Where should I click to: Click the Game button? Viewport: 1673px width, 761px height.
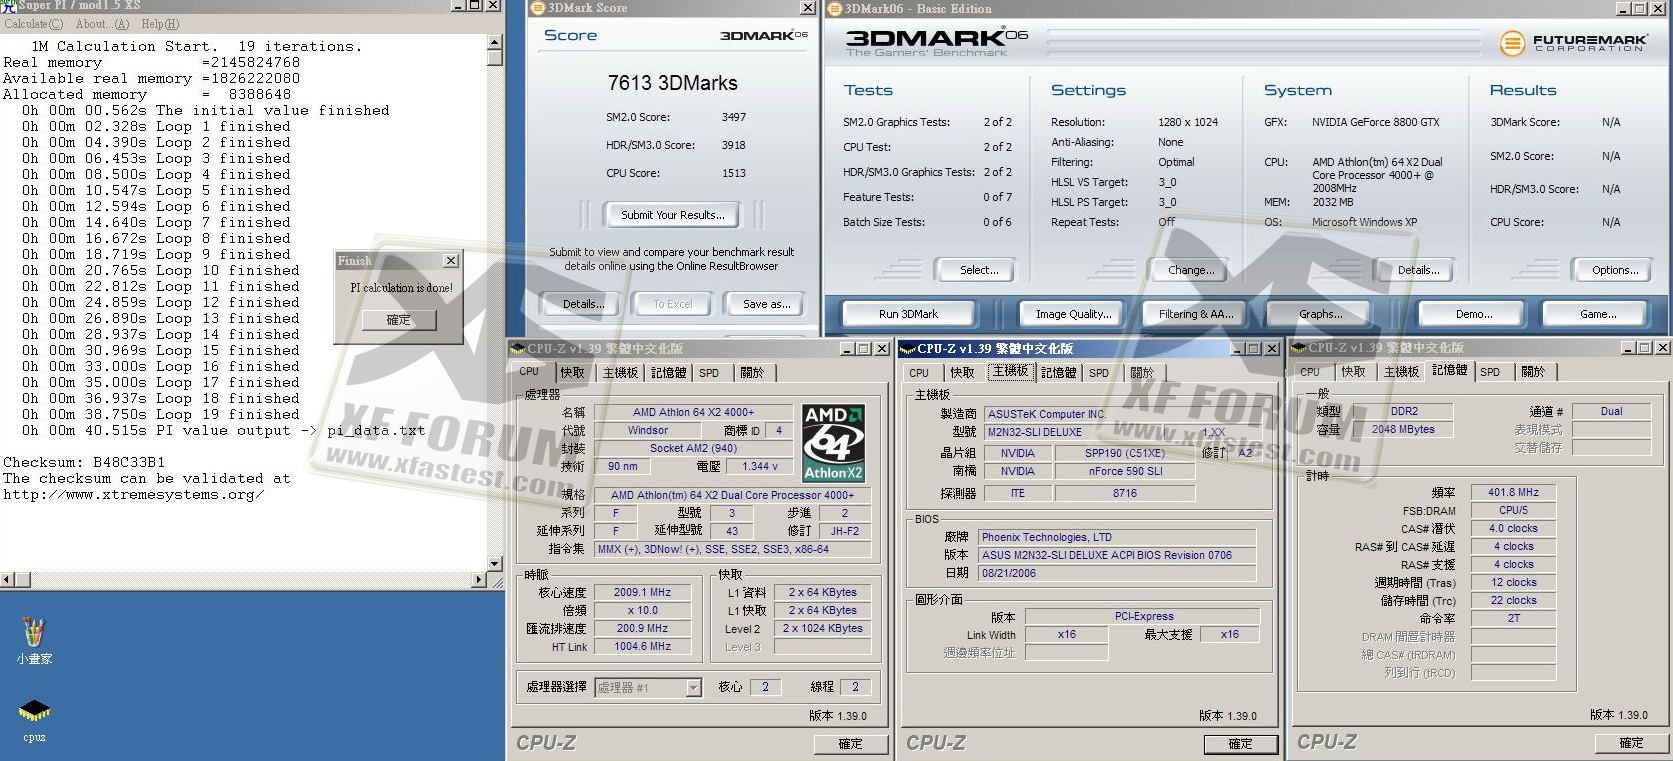(1597, 314)
